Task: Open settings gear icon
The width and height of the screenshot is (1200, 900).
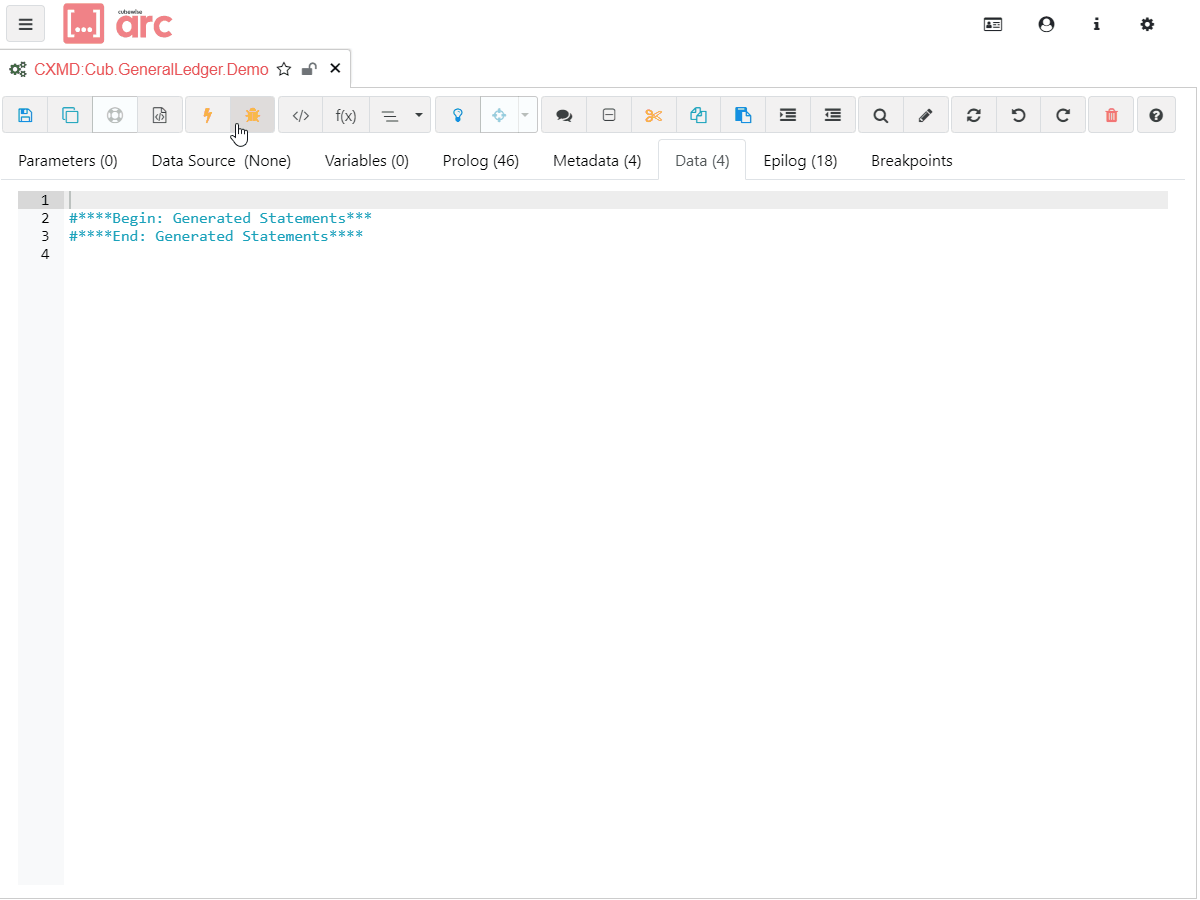Action: pyautogui.click(x=1147, y=24)
